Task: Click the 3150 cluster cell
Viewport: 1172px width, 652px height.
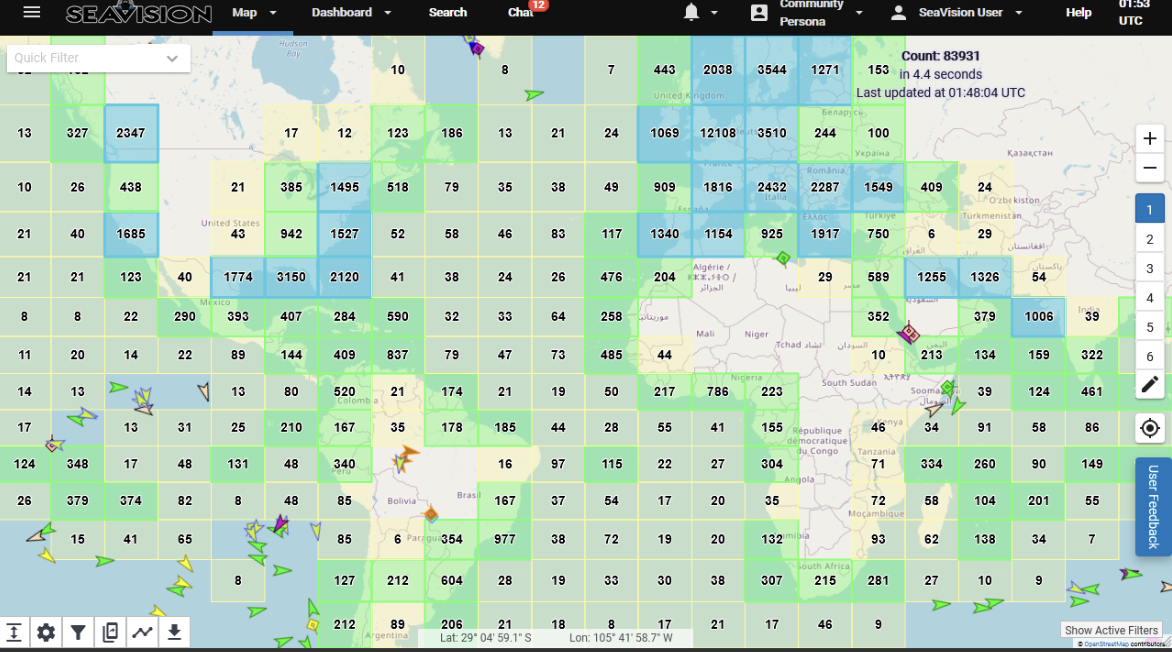Action: tap(291, 277)
